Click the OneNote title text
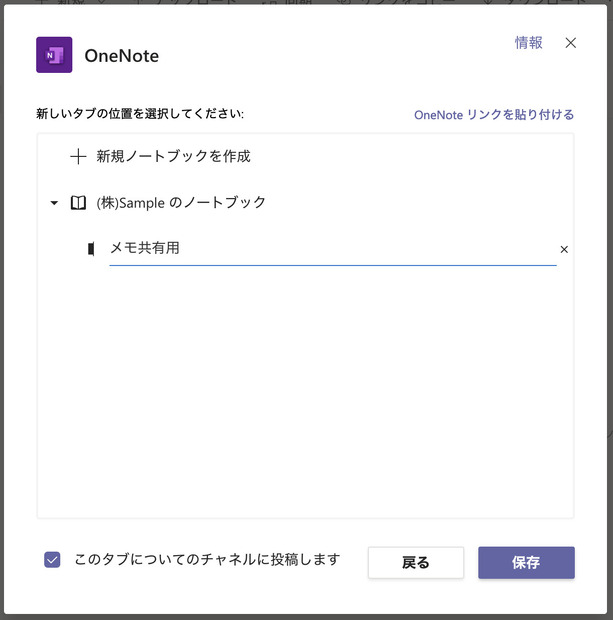This screenshot has width=613, height=620. (122, 56)
